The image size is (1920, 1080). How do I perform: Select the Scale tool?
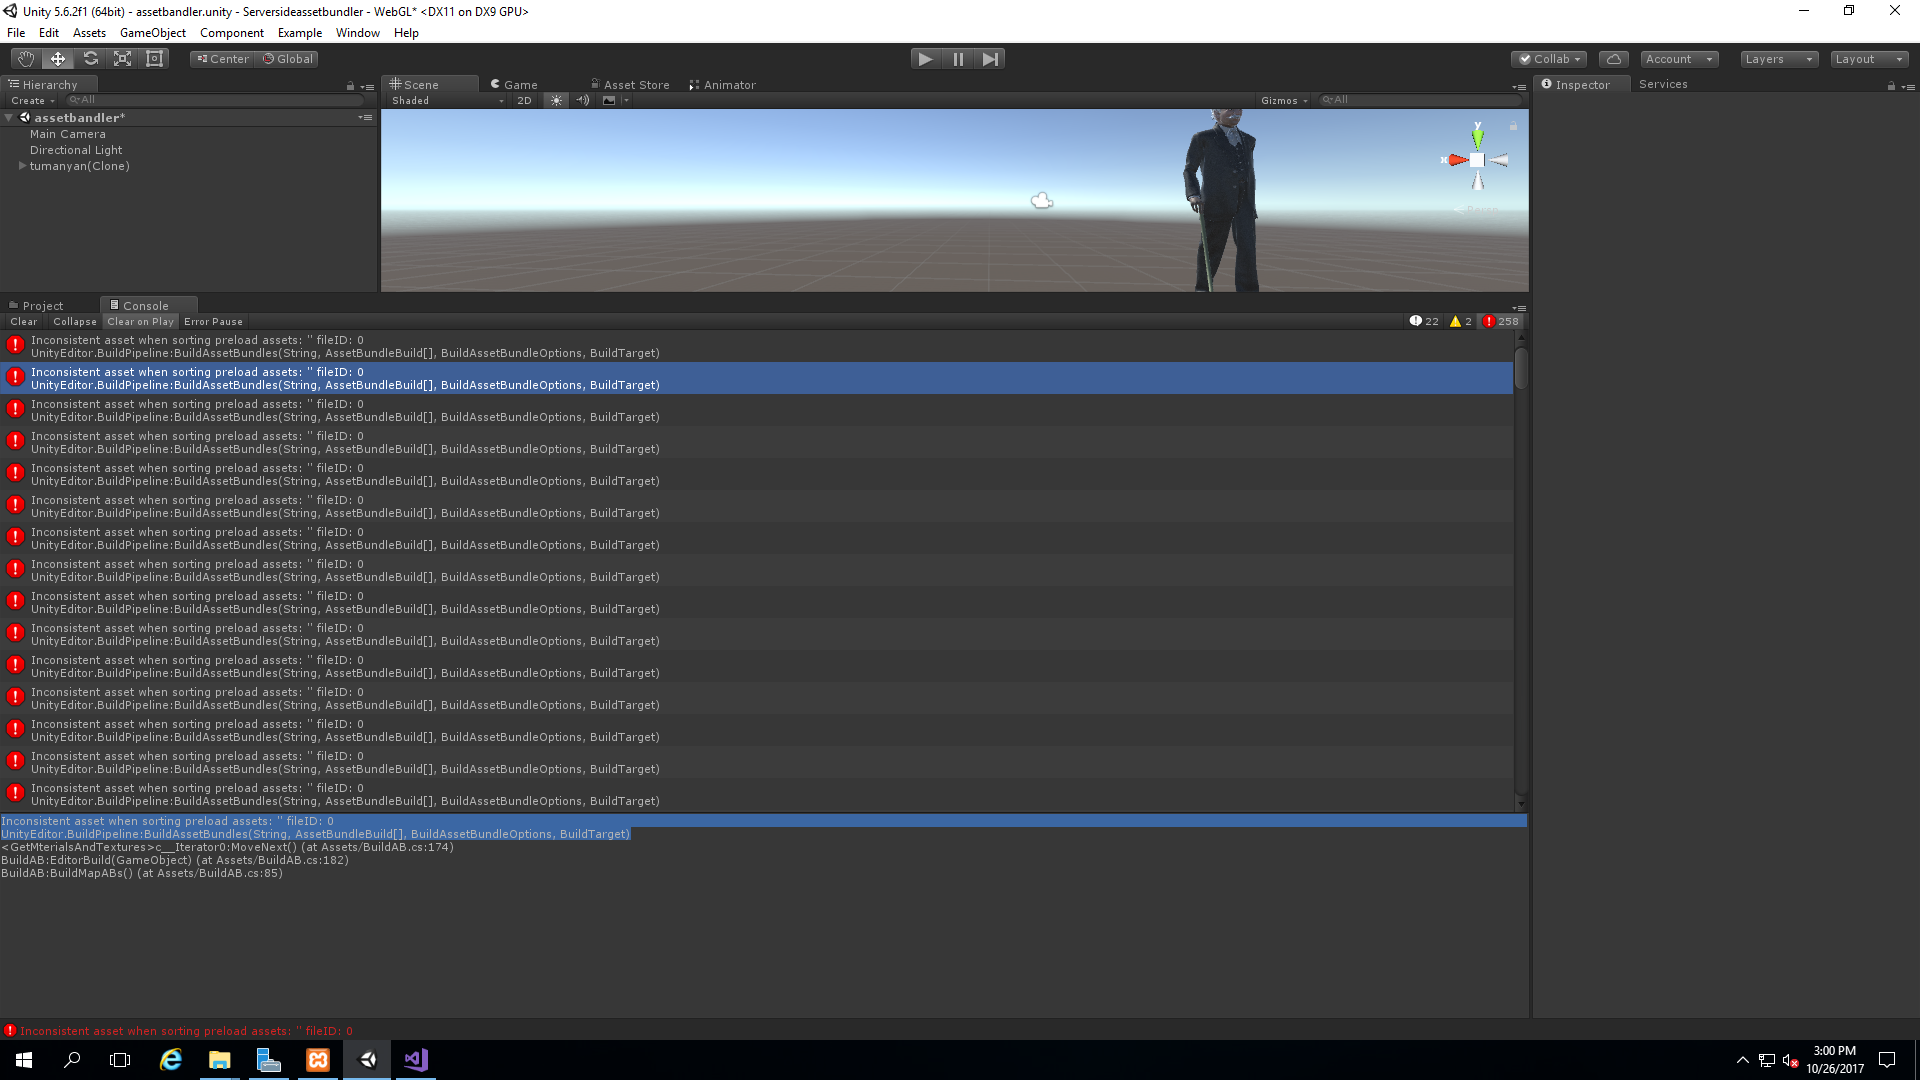click(122, 58)
